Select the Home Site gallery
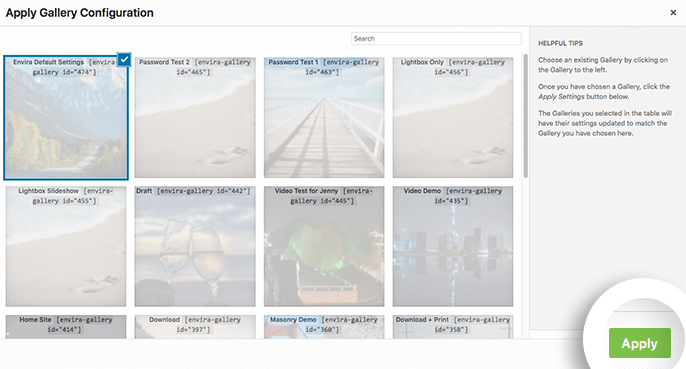Image resolution: width=686 pixels, height=369 pixels. pyautogui.click(x=66, y=327)
